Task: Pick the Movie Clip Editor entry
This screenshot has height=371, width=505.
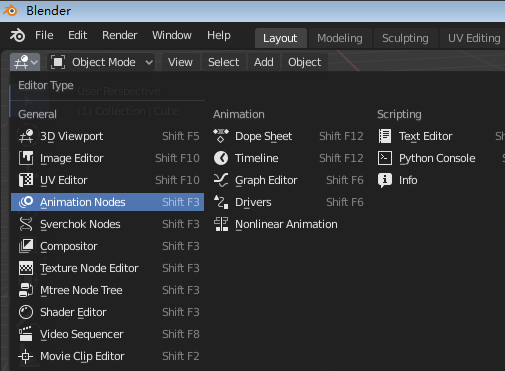Action: 107,356
